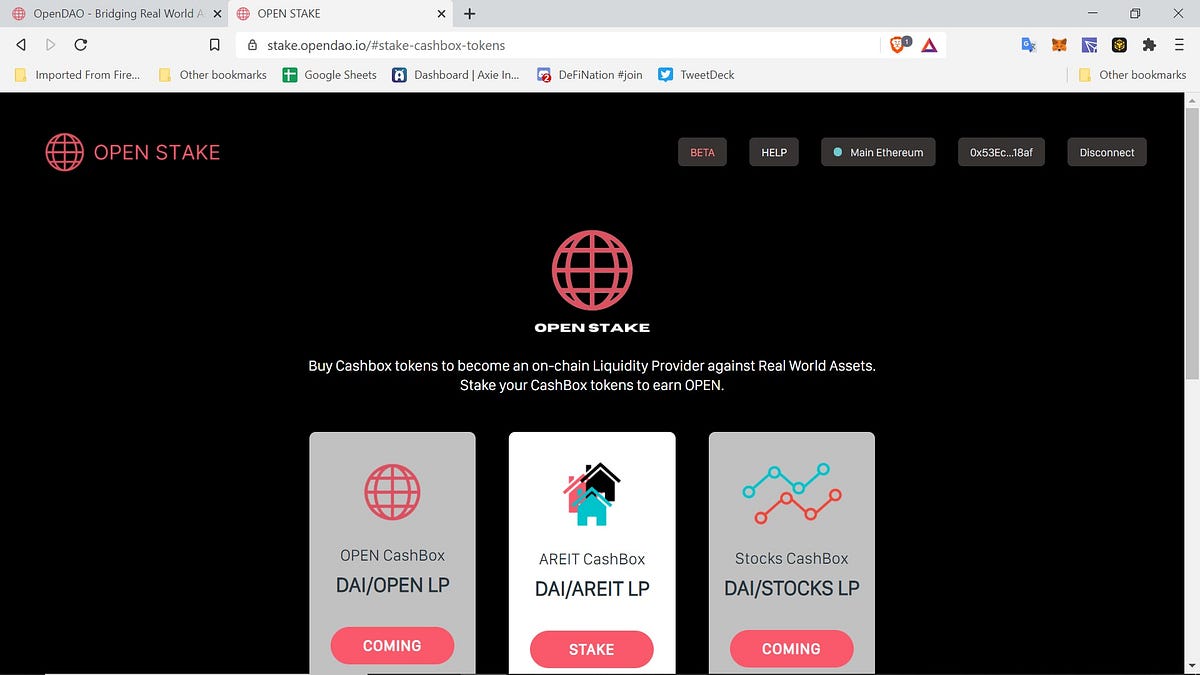Switch to the OpenDAO tab
Screen dimensions: 1200x675
[x=110, y=13]
